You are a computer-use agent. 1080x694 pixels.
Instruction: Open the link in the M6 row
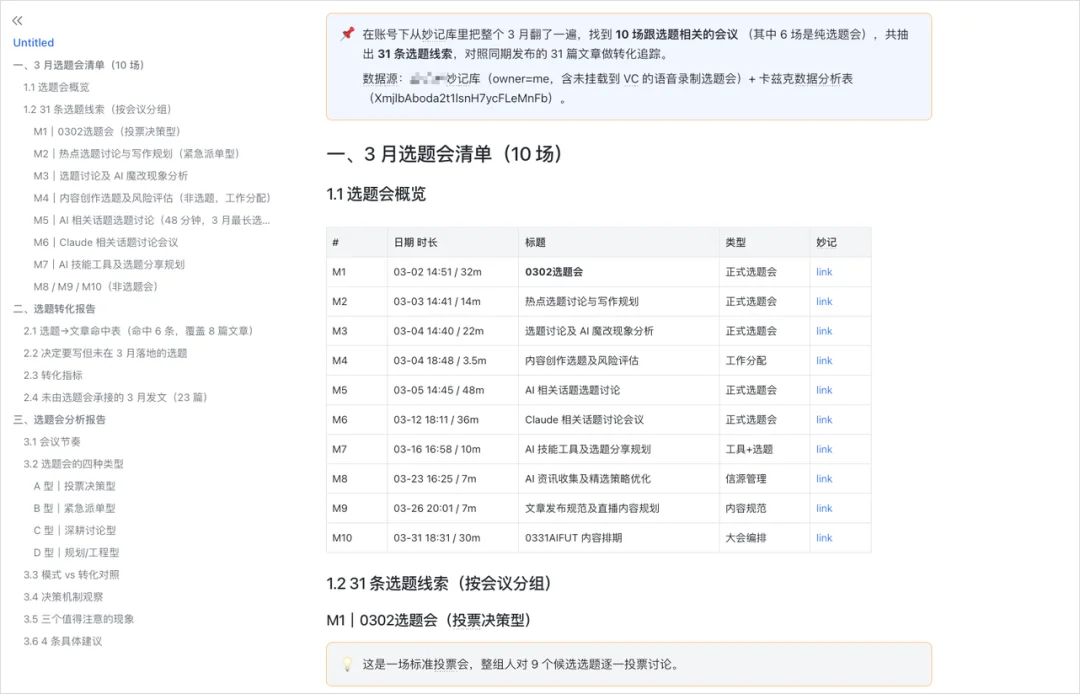(824, 420)
